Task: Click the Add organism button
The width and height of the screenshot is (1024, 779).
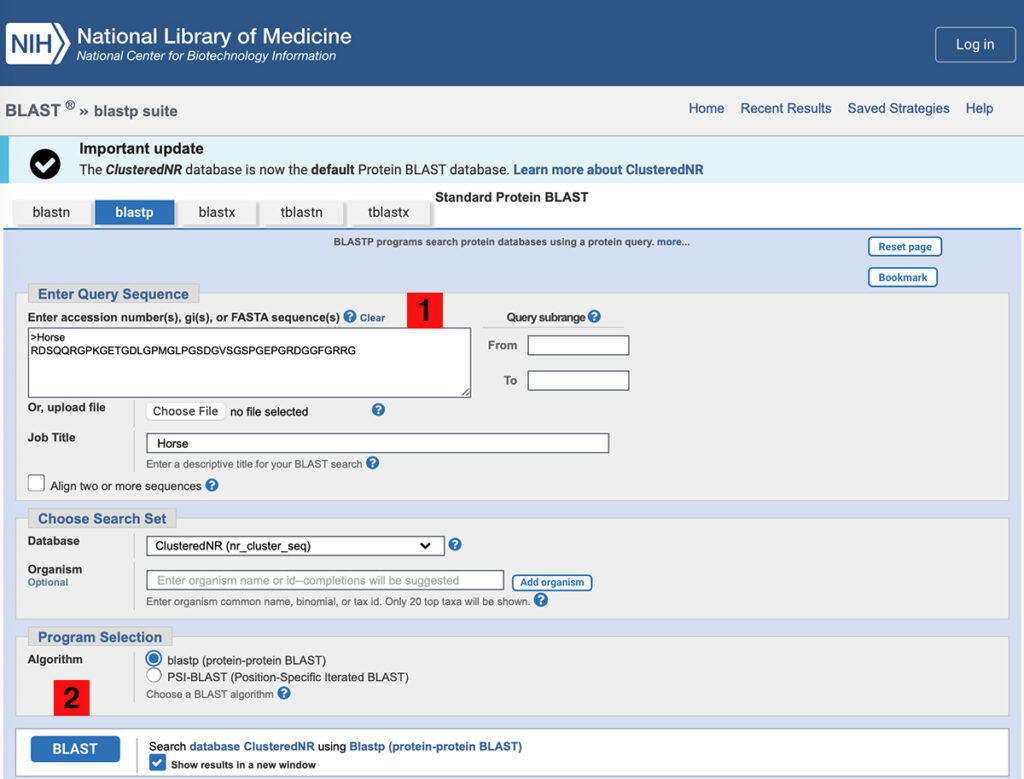Action: pyautogui.click(x=552, y=582)
